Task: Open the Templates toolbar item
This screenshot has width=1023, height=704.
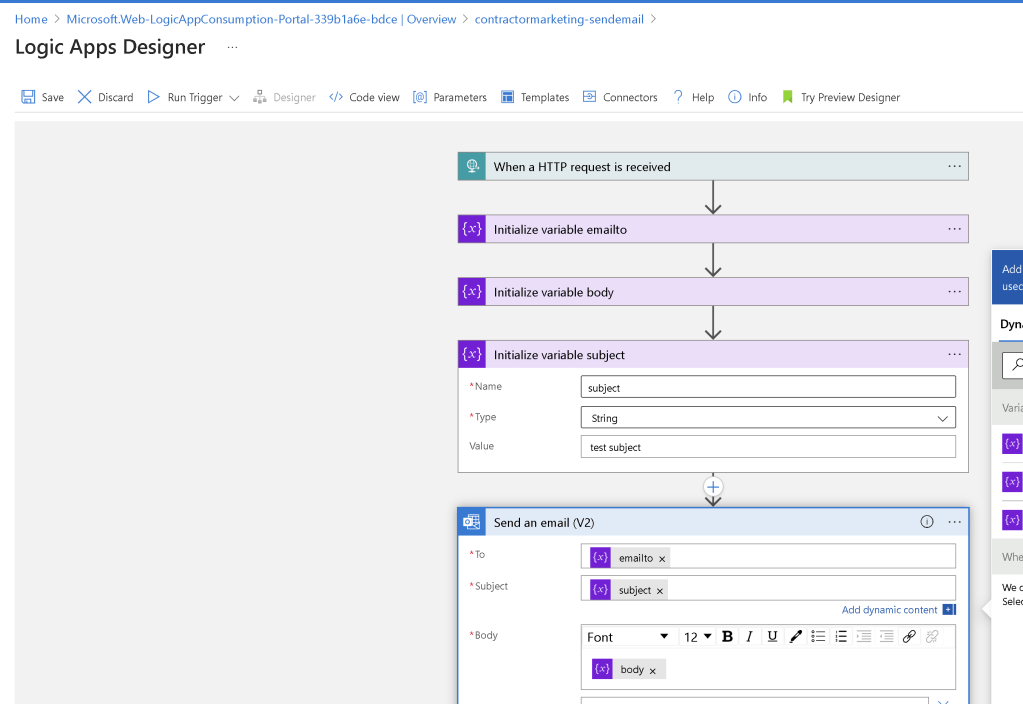Action: click(x=535, y=97)
